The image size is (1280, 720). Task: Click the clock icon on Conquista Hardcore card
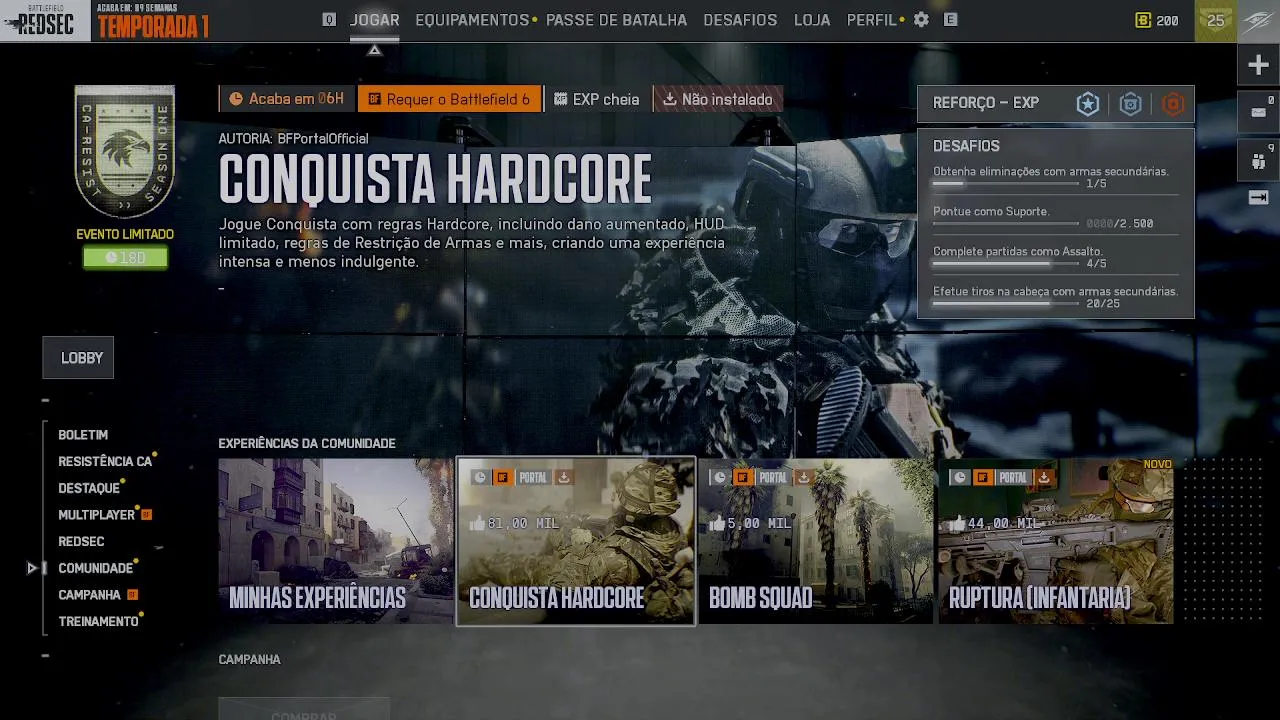coord(480,478)
